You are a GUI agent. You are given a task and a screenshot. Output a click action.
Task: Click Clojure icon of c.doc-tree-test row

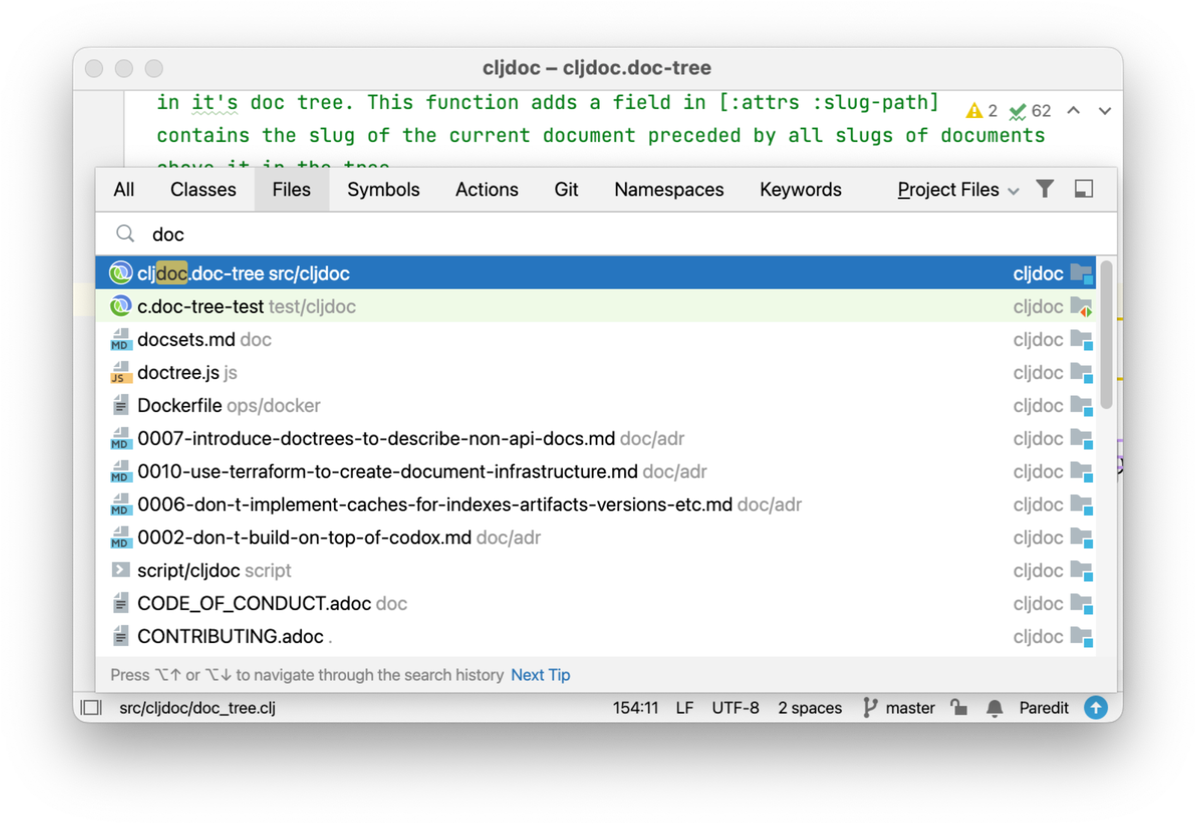tap(121, 306)
